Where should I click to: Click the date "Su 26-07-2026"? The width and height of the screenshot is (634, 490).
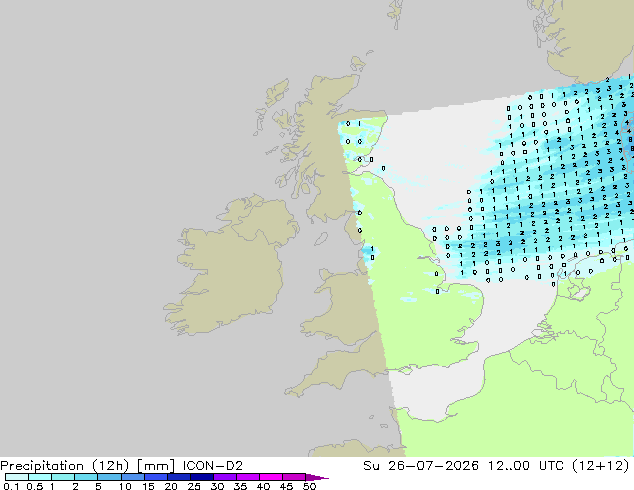pyautogui.click(x=421, y=466)
